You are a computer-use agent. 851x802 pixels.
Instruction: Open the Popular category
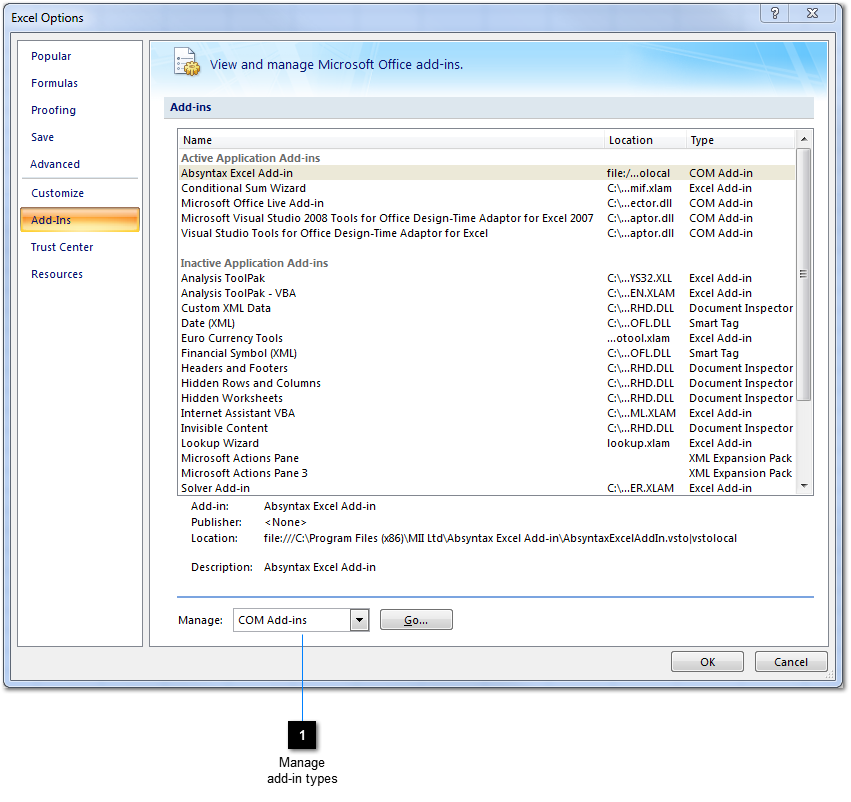click(x=51, y=56)
